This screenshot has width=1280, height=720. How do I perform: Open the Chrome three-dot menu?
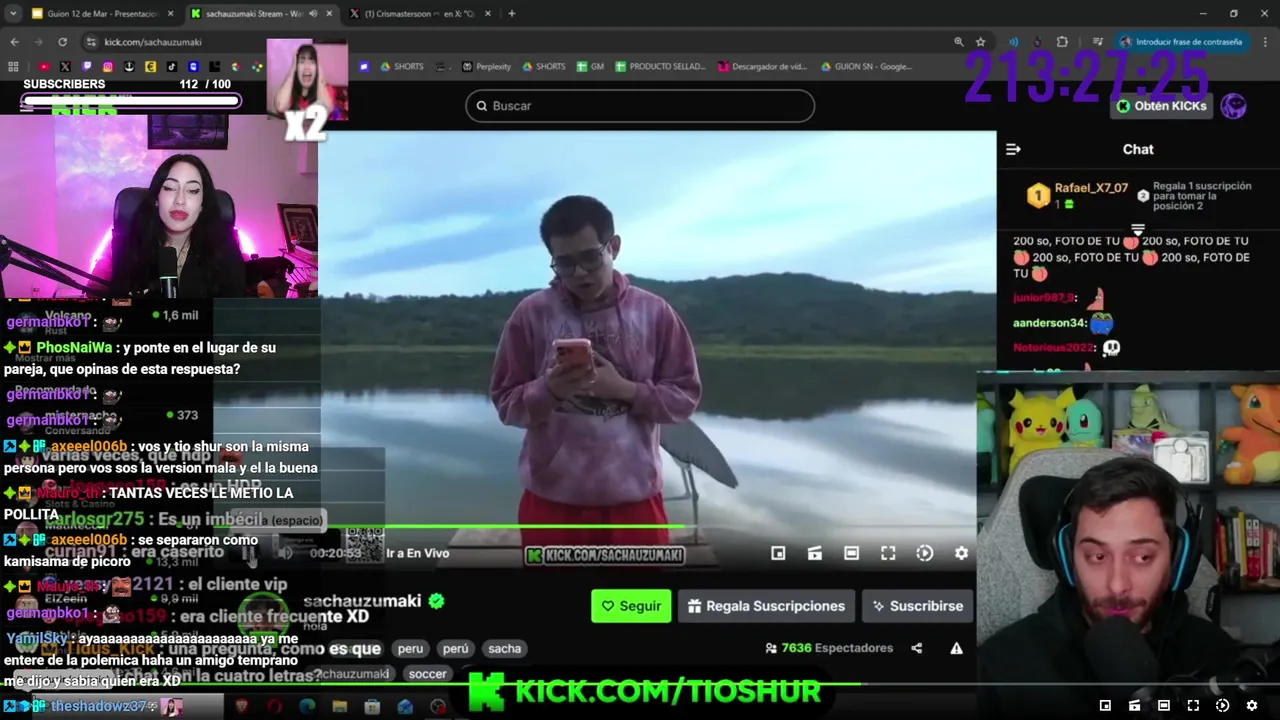pos(1265,42)
